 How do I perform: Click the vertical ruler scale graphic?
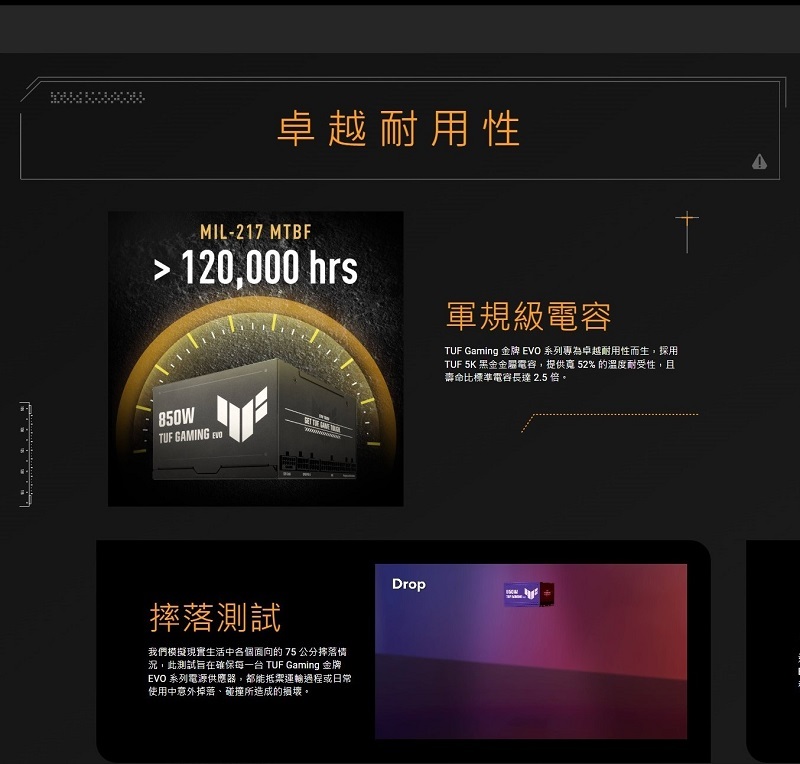click(25, 454)
